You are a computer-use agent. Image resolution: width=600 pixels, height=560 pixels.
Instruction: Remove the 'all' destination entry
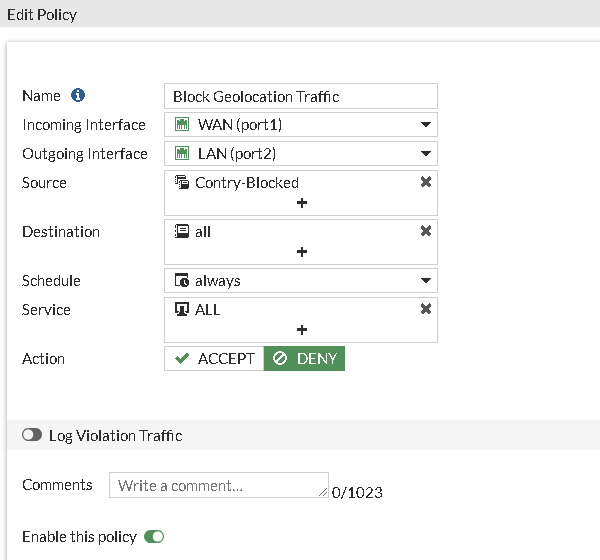[426, 231]
